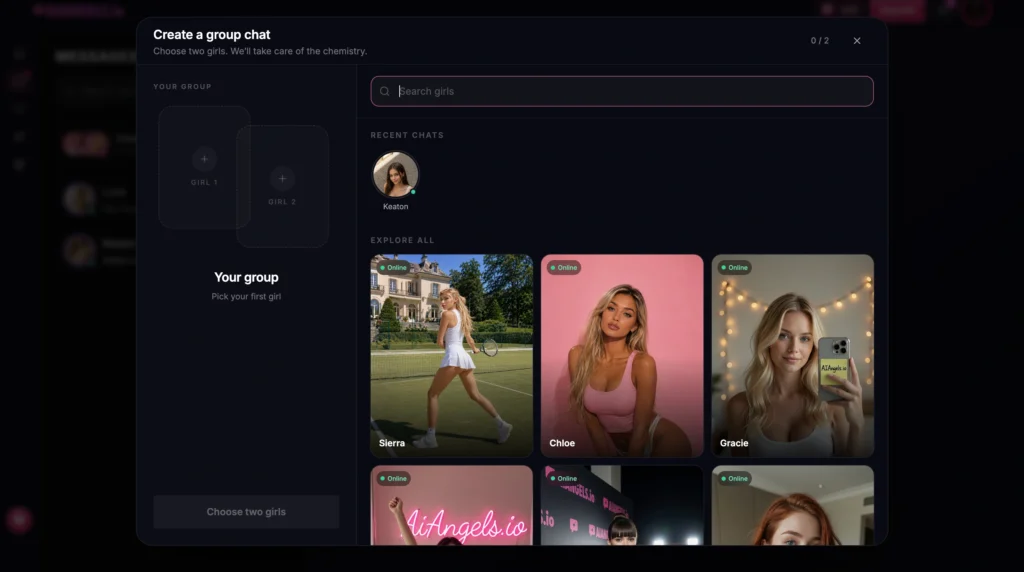Viewport: 1024px width, 572px height.
Task: Select the red-haired girl card
Action: (x=793, y=505)
